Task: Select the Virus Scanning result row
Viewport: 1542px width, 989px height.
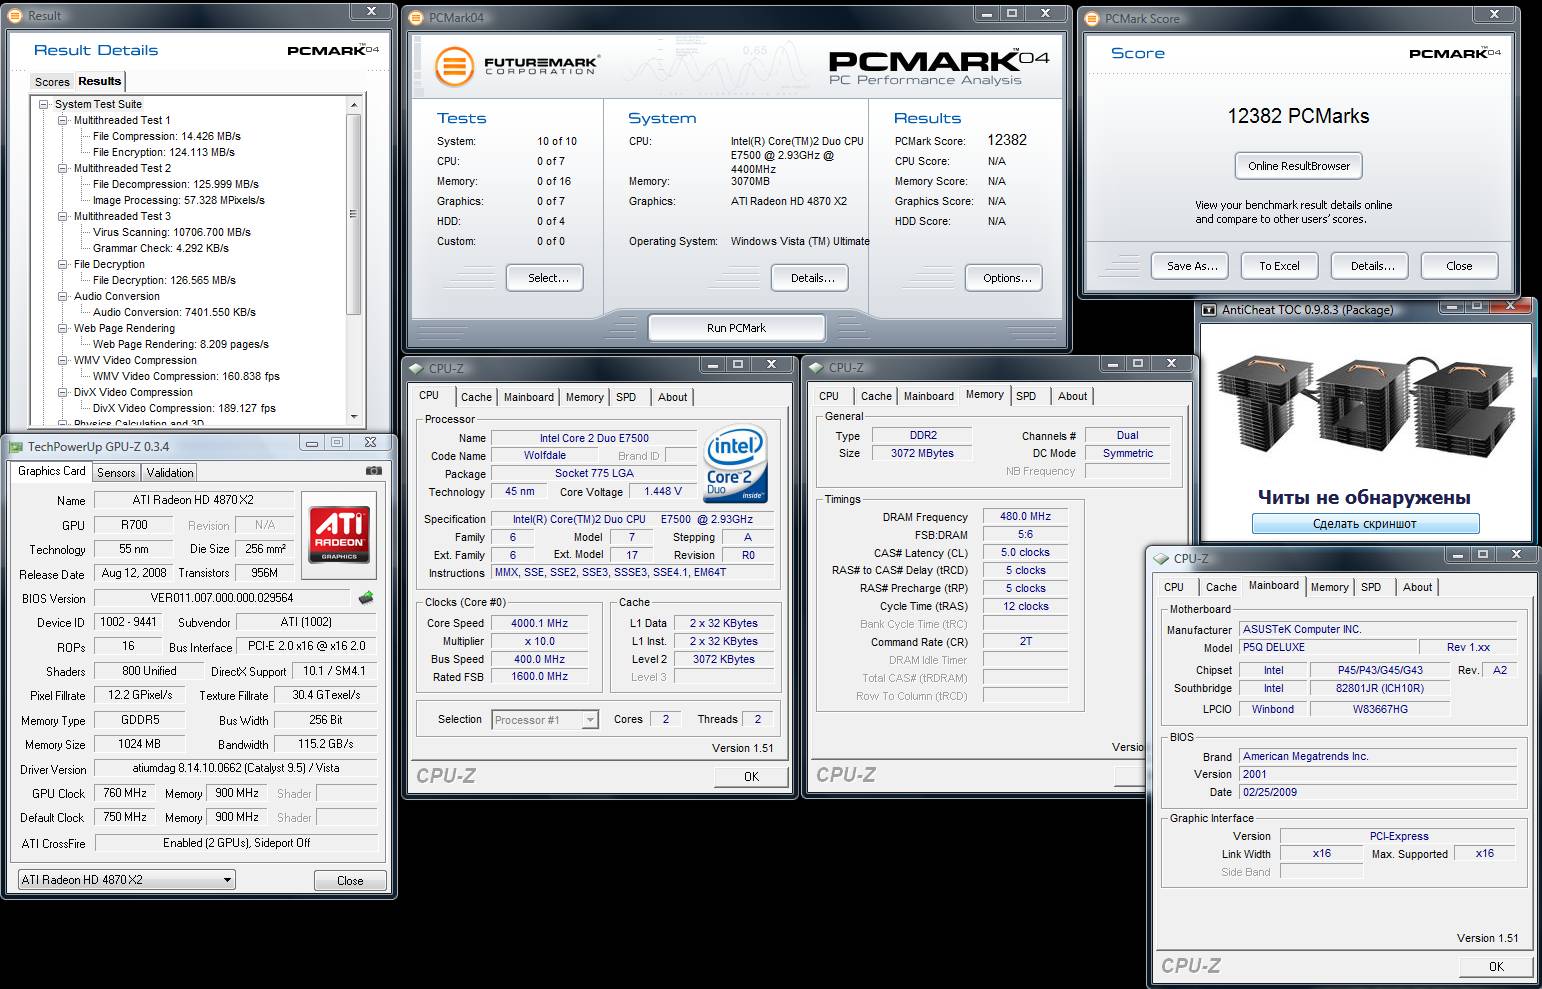Action: coord(171,232)
